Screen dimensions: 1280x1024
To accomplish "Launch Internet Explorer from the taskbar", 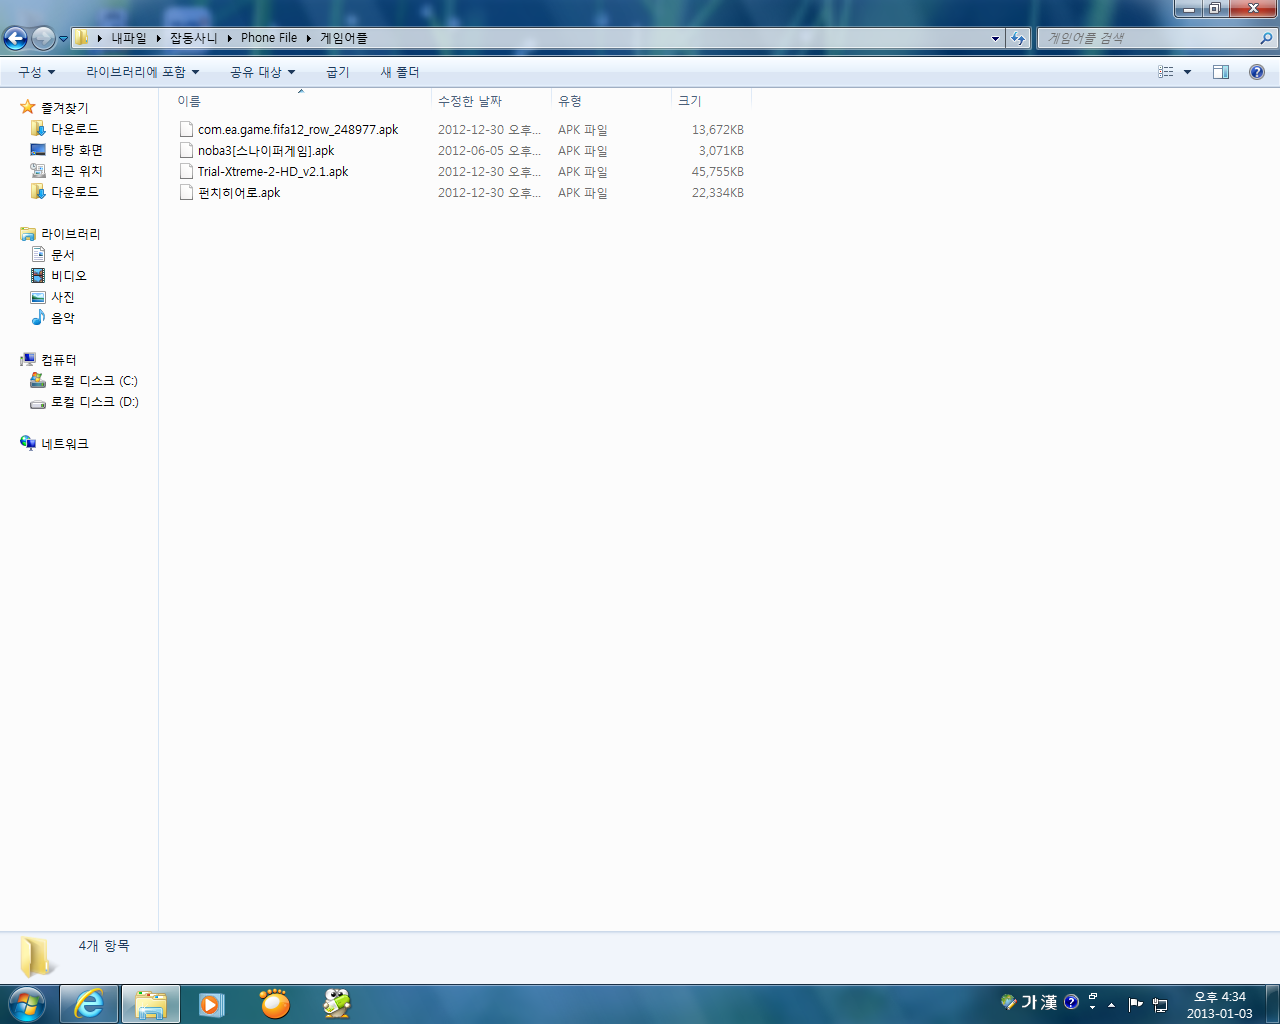I will click(x=89, y=1003).
